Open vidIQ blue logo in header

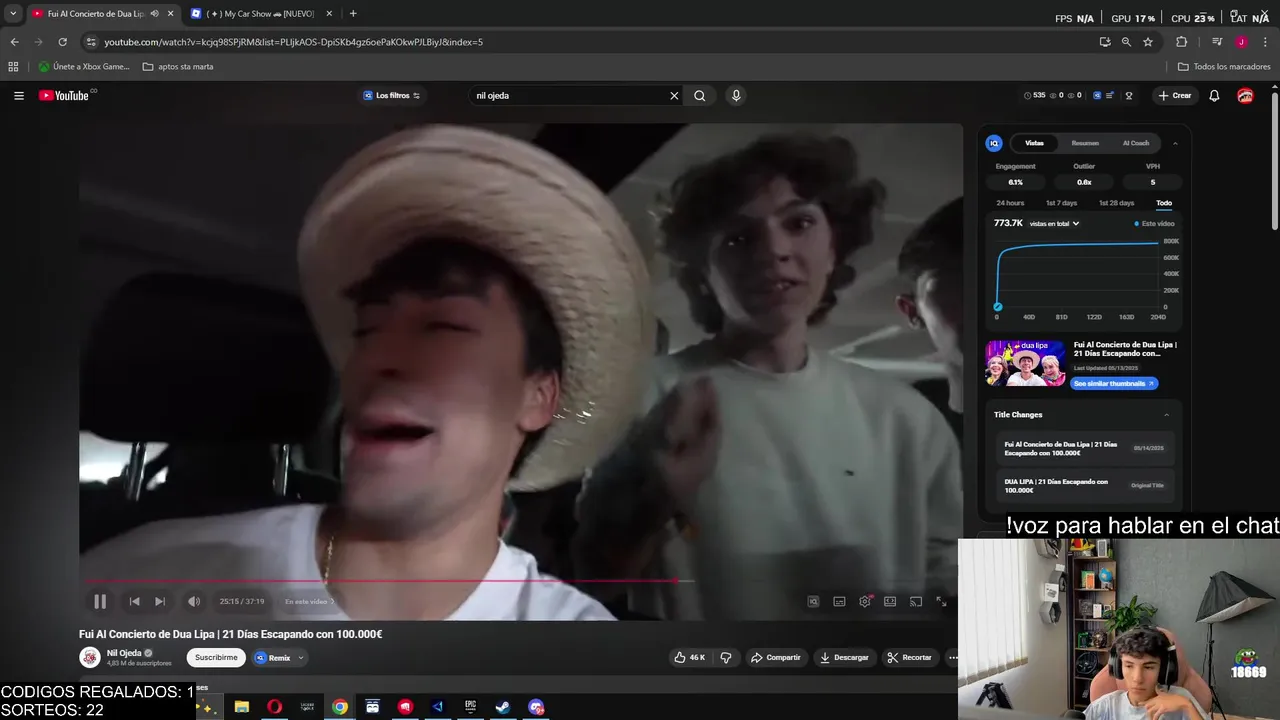(1097, 96)
